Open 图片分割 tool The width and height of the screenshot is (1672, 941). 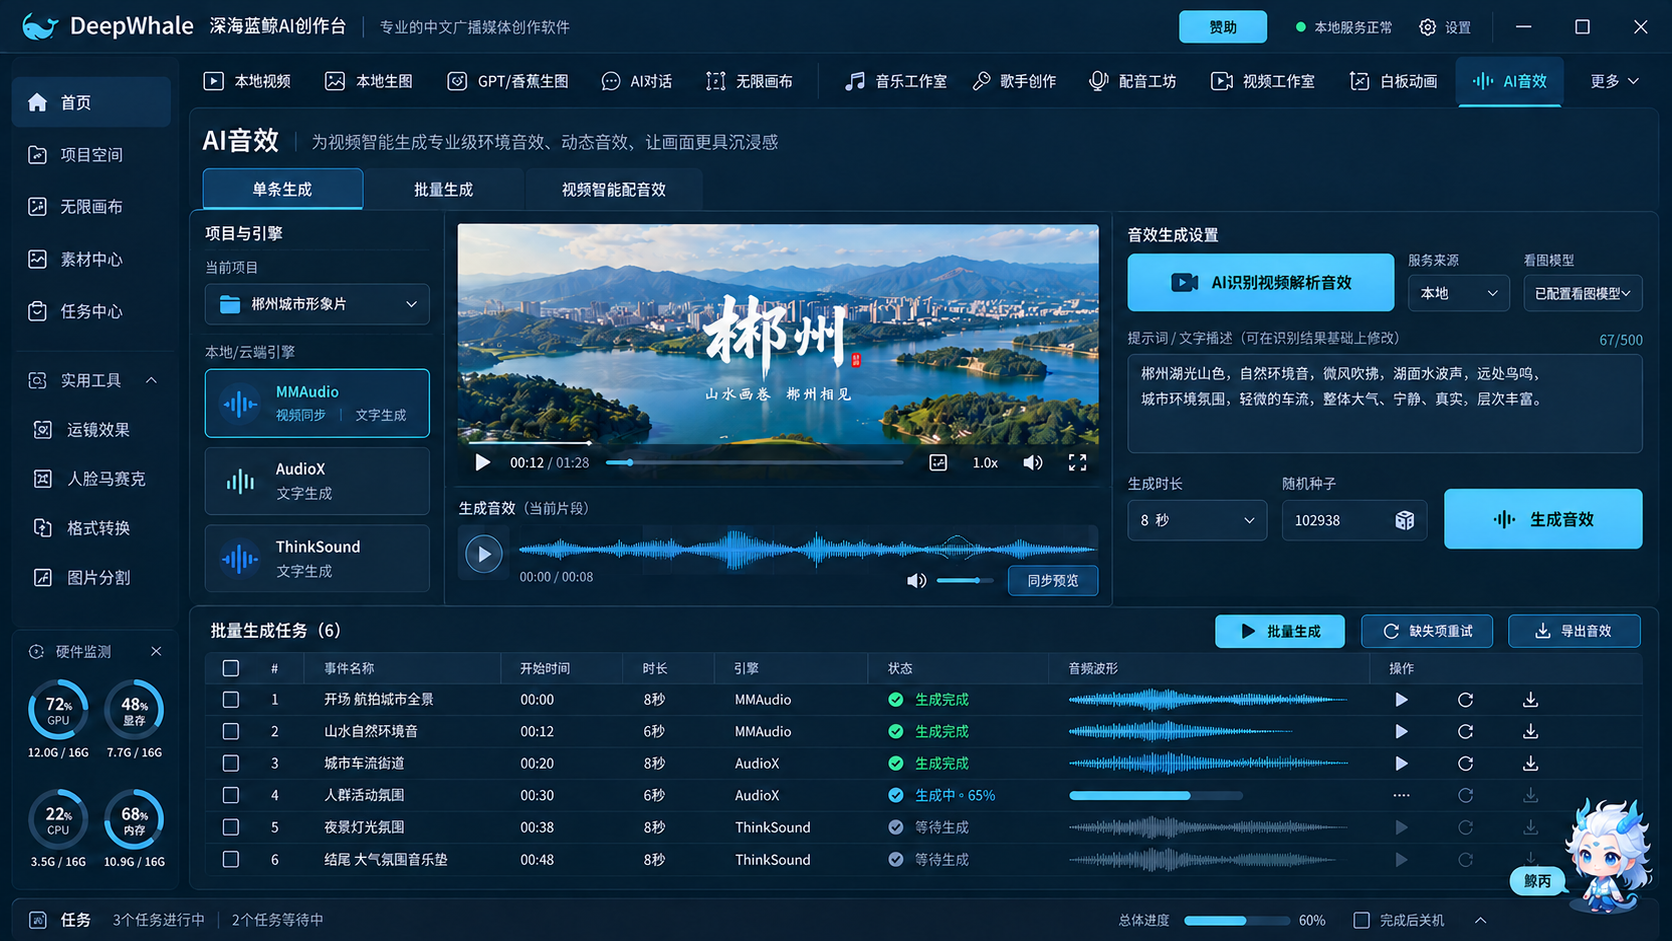pos(91,578)
